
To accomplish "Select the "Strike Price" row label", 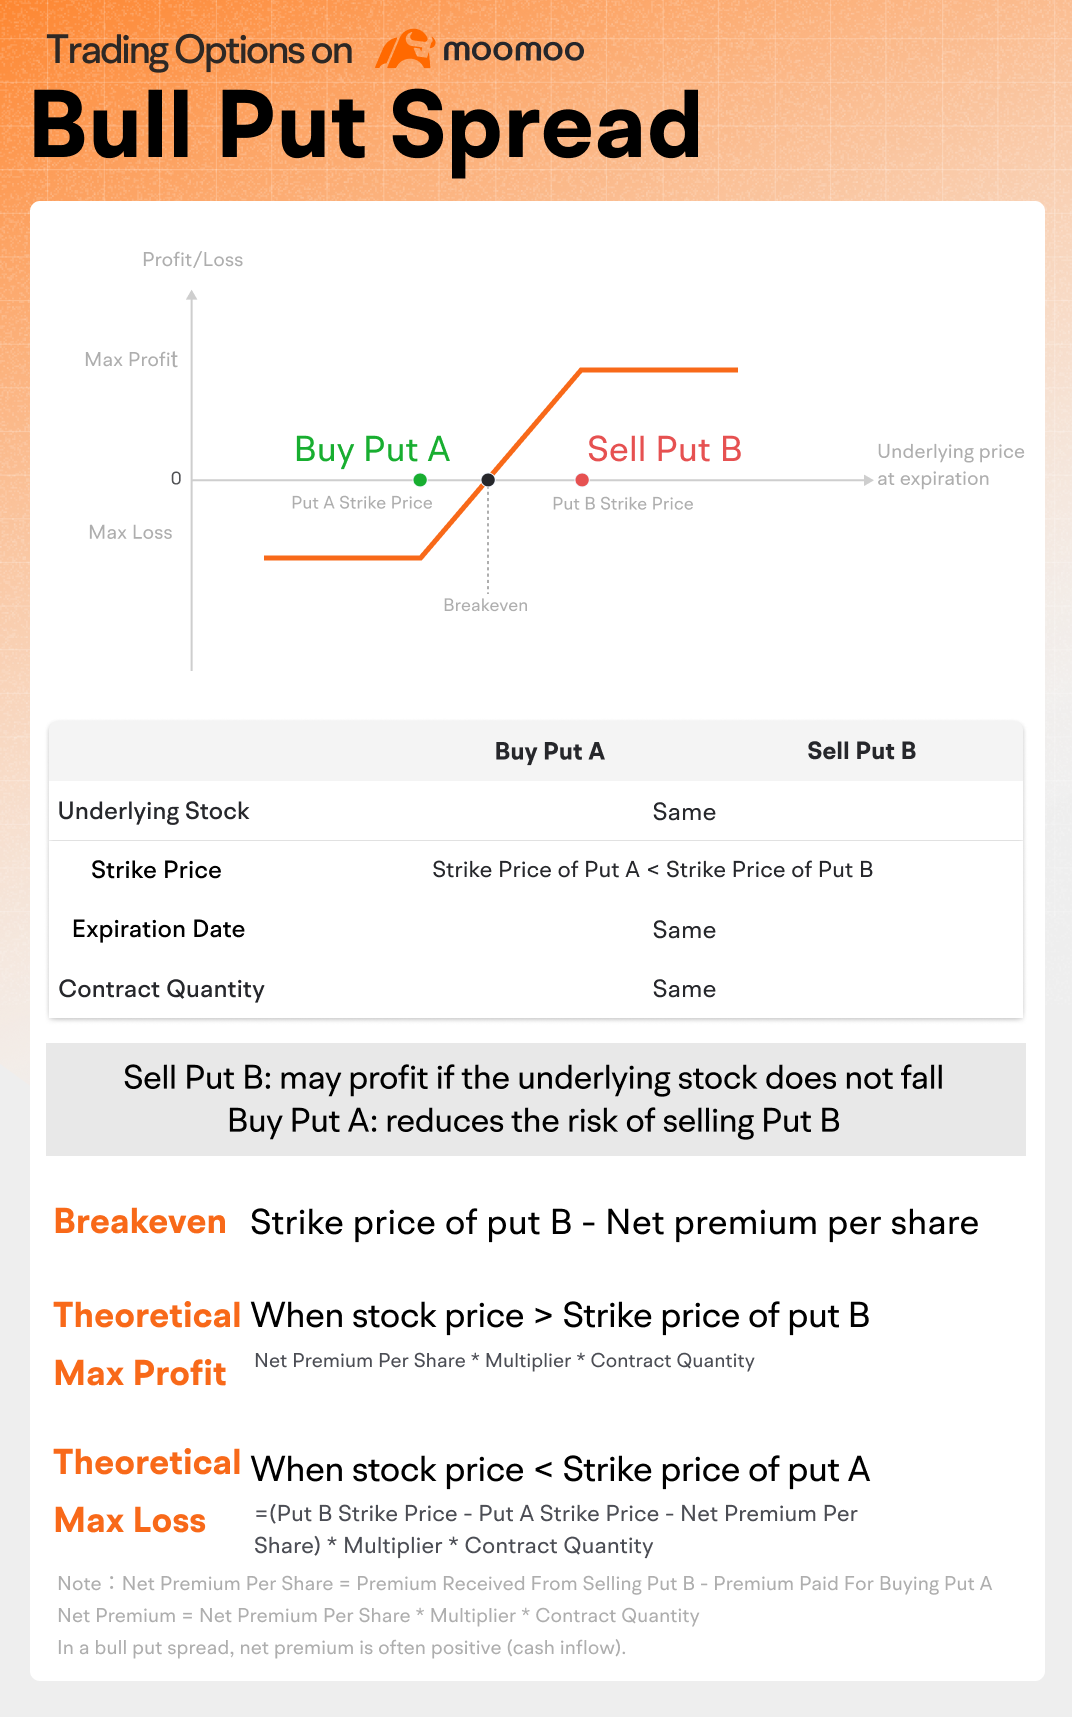I will pyautogui.click(x=156, y=870).
